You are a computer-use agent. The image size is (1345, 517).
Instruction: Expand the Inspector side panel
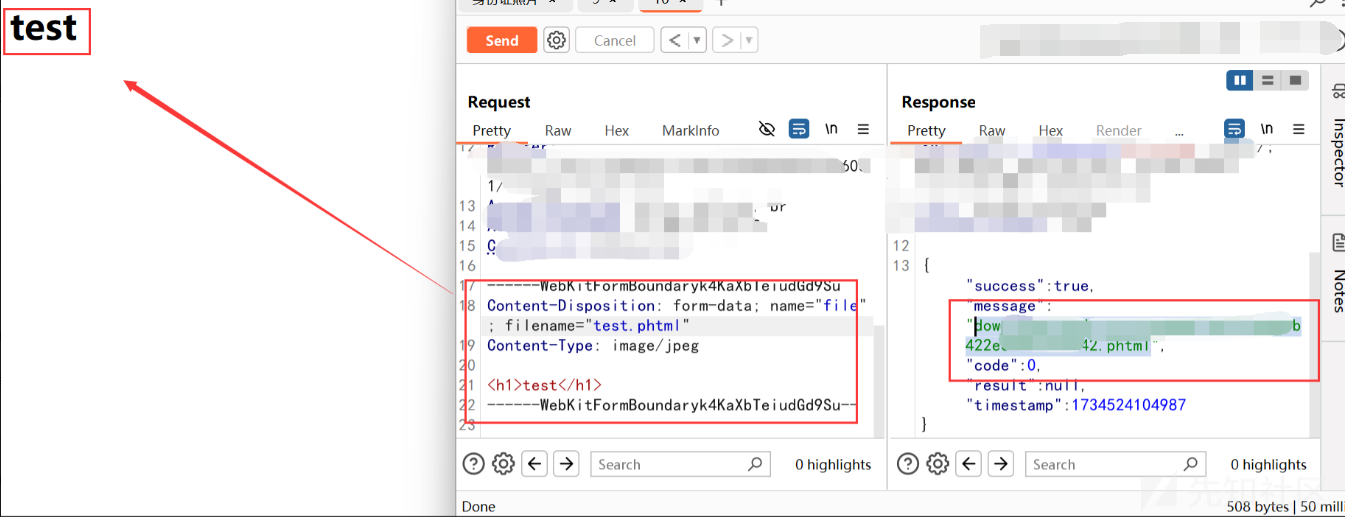pos(1338,153)
